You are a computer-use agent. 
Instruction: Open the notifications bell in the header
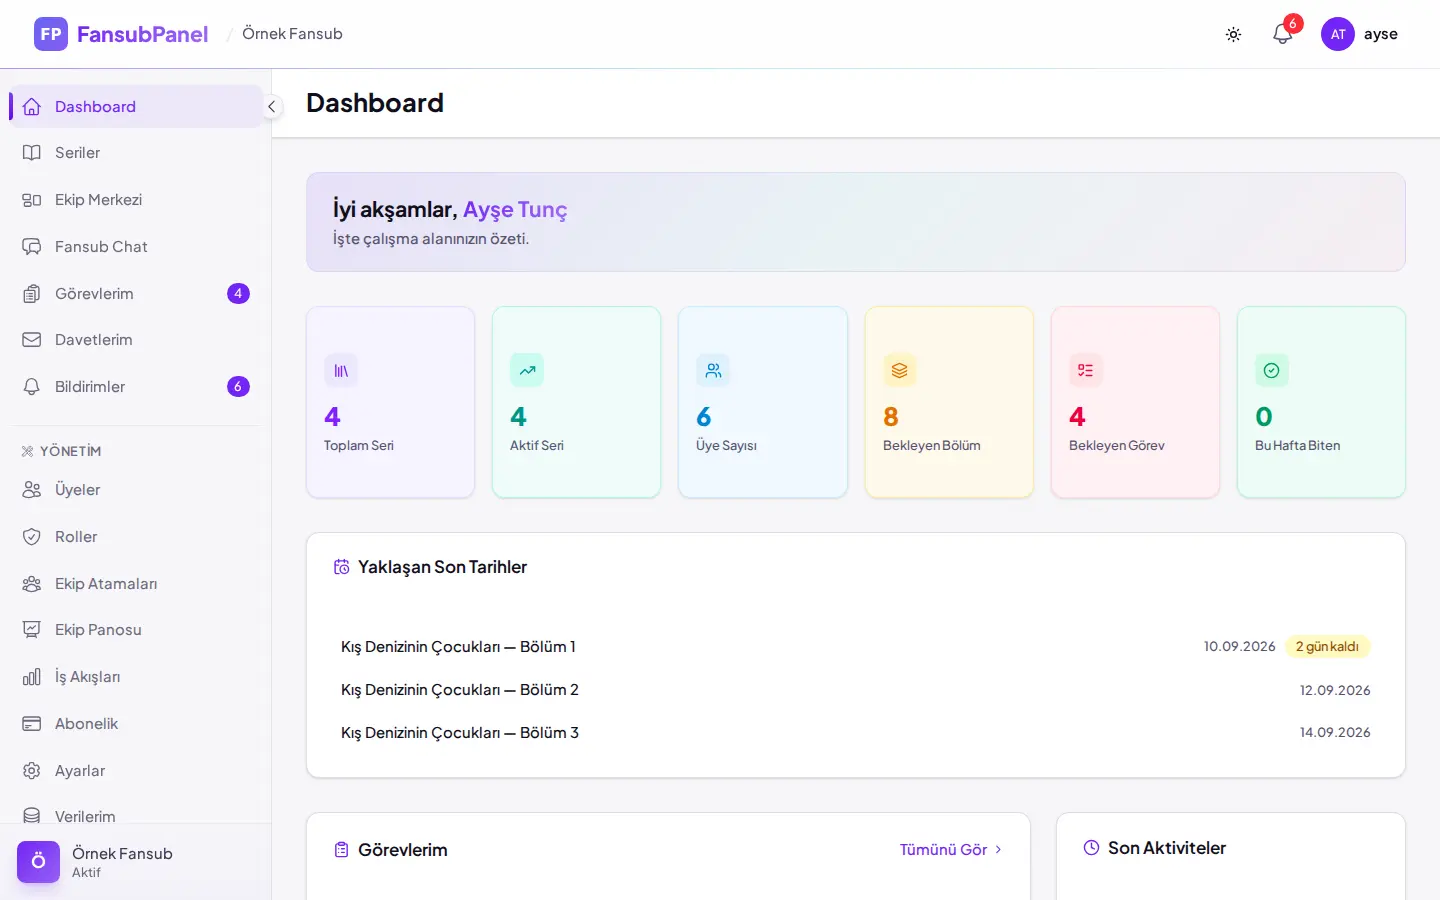[x=1283, y=34]
